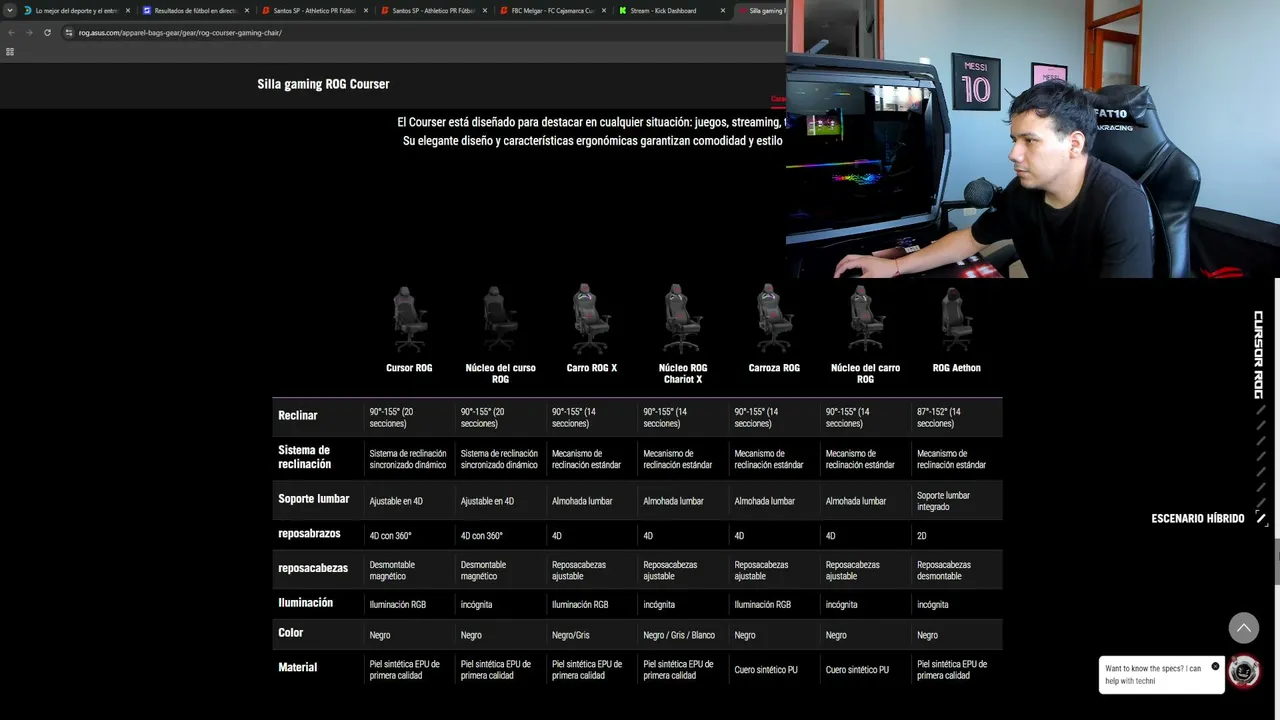Open the 'Núcleo del carro ROG' product link

click(x=866, y=373)
